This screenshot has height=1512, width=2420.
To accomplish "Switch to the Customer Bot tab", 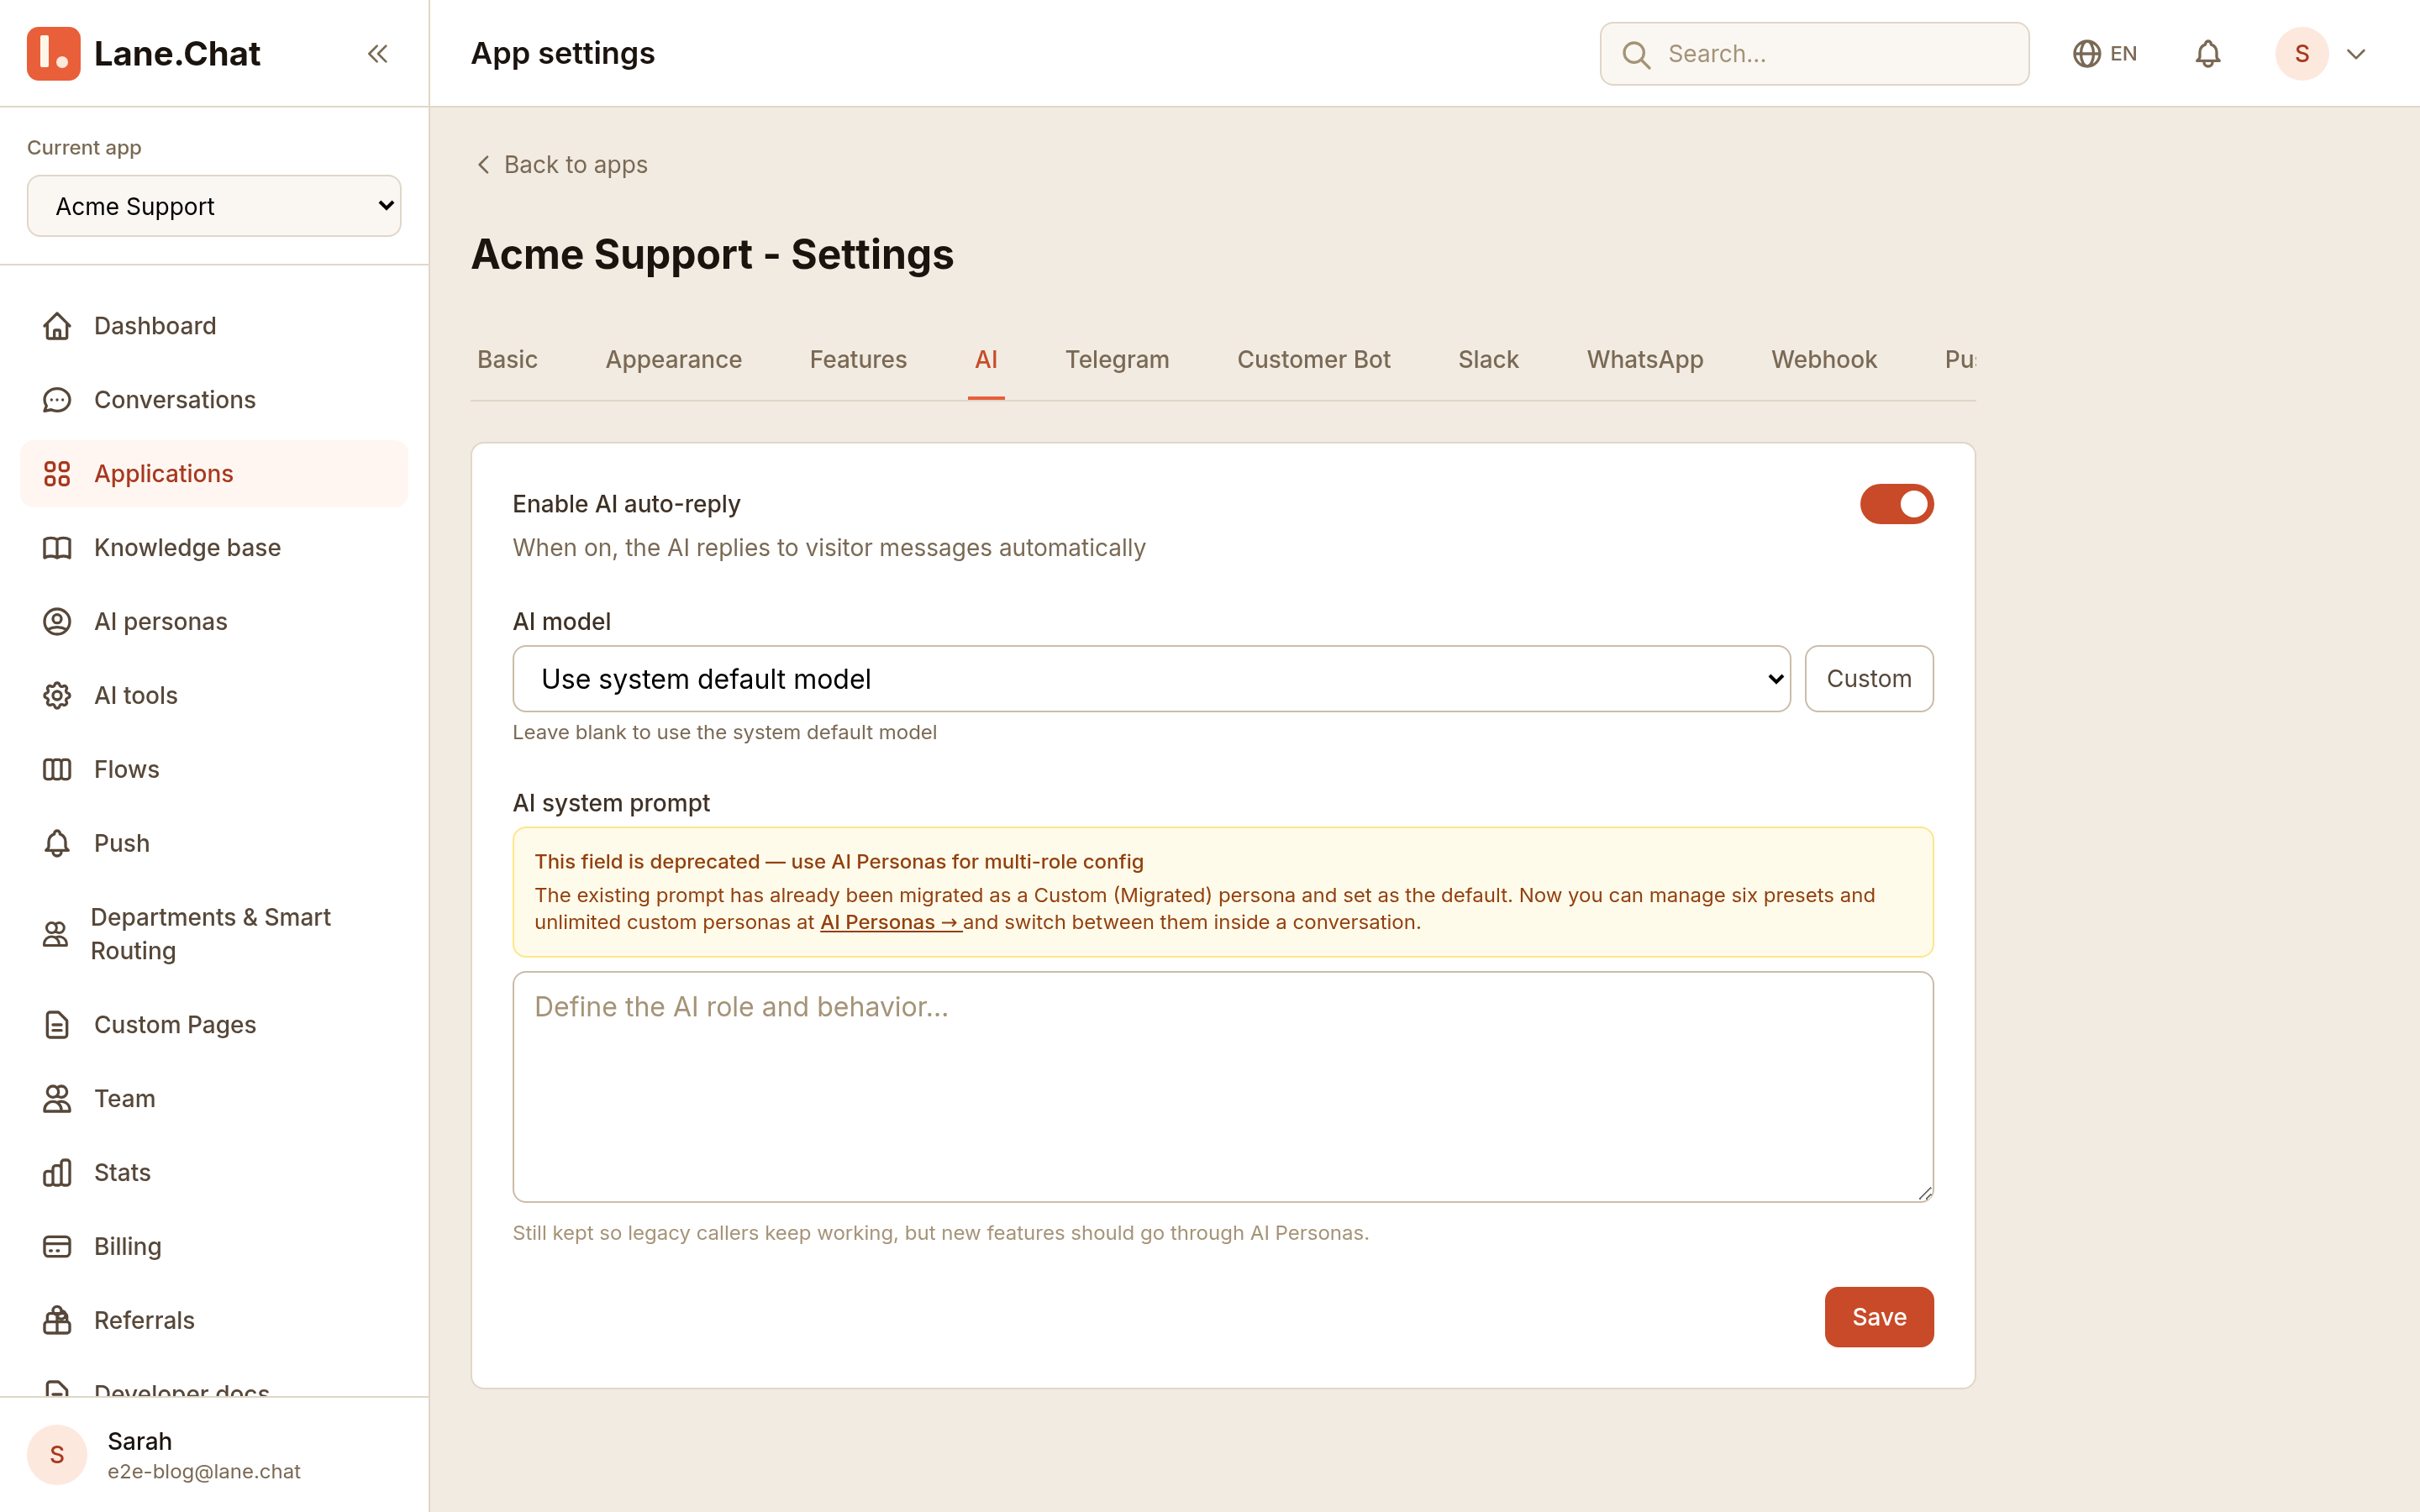I will pos(1313,360).
